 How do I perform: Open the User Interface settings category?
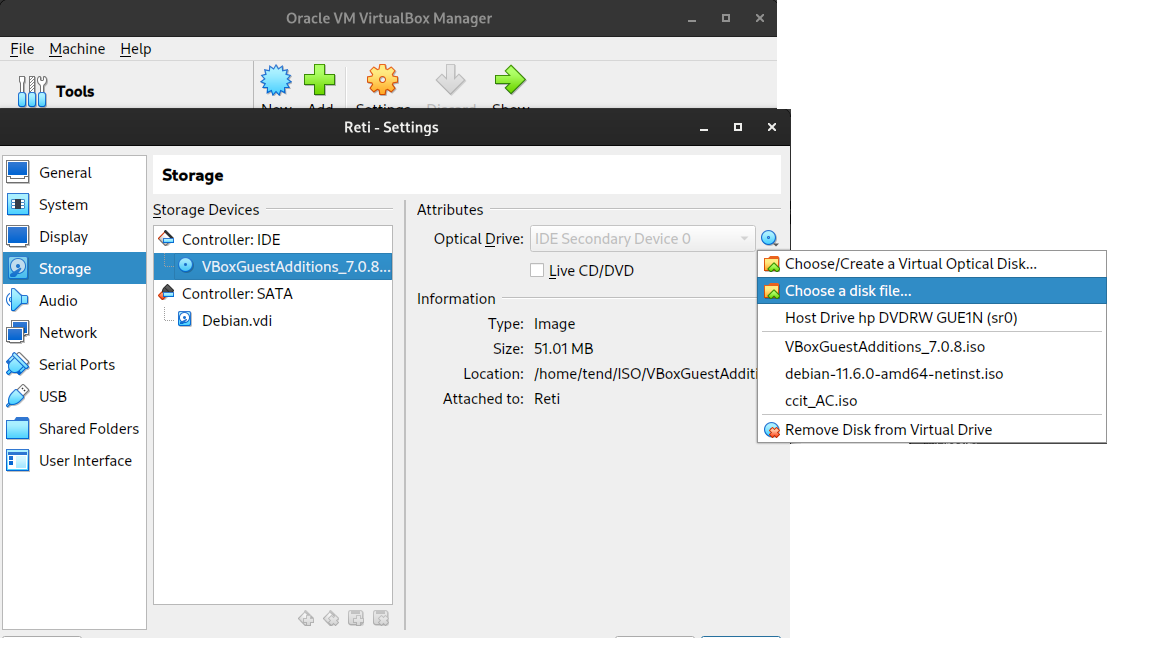coord(74,460)
